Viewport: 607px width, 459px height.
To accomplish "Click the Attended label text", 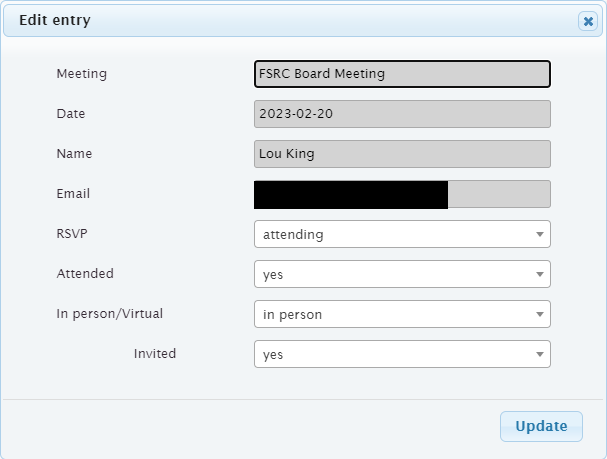I will tap(85, 273).
